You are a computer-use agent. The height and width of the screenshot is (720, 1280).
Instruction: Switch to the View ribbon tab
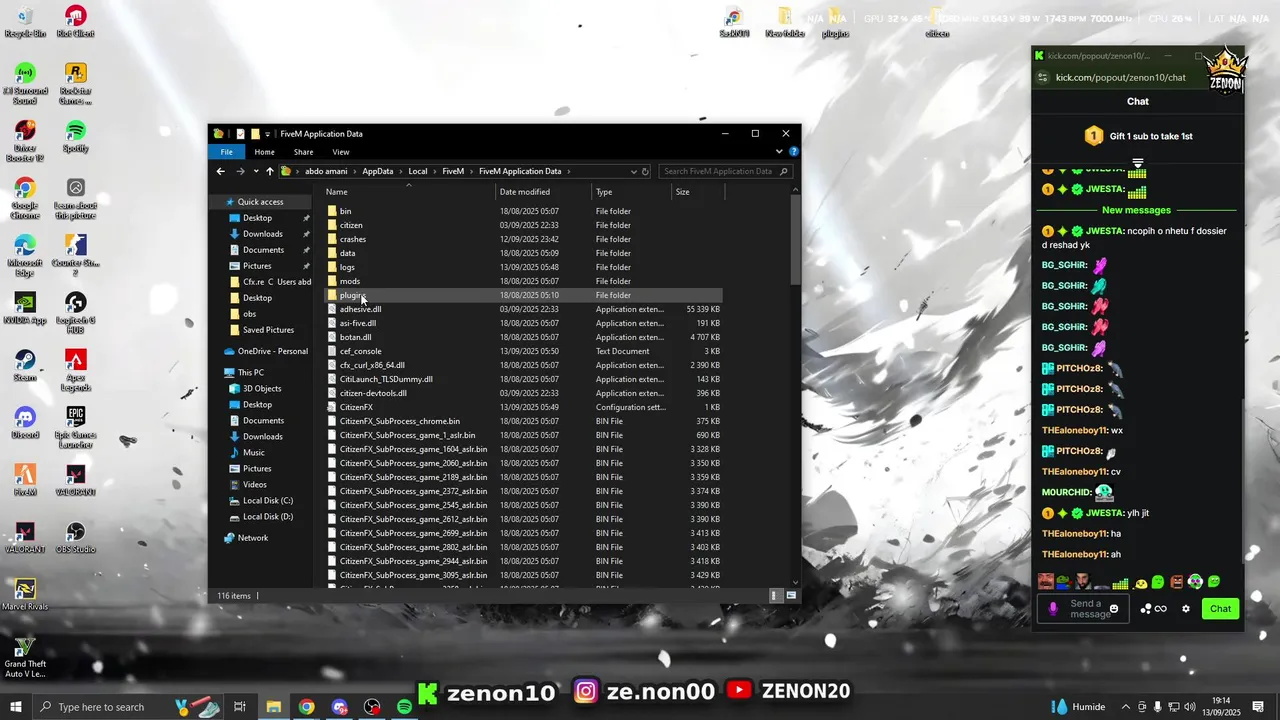pos(341,152)
